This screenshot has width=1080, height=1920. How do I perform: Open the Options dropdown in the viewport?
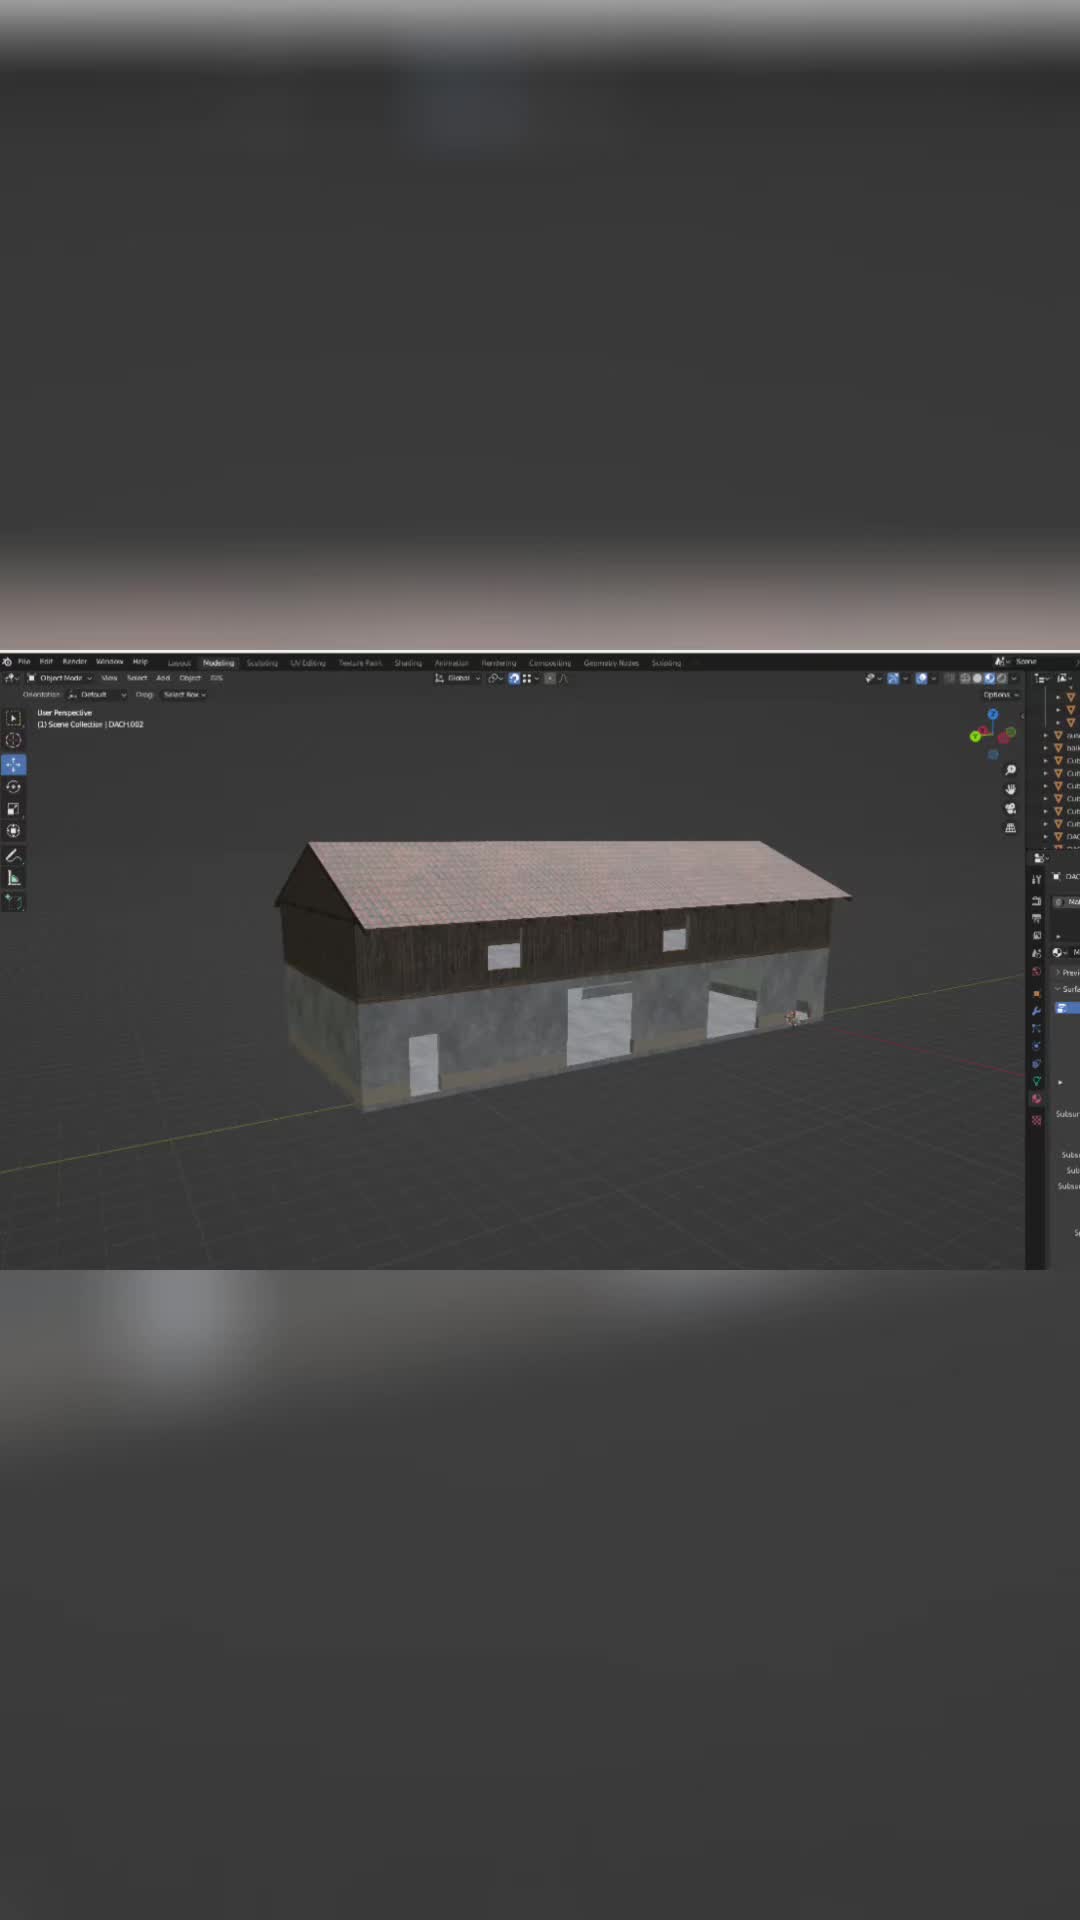1000,694
